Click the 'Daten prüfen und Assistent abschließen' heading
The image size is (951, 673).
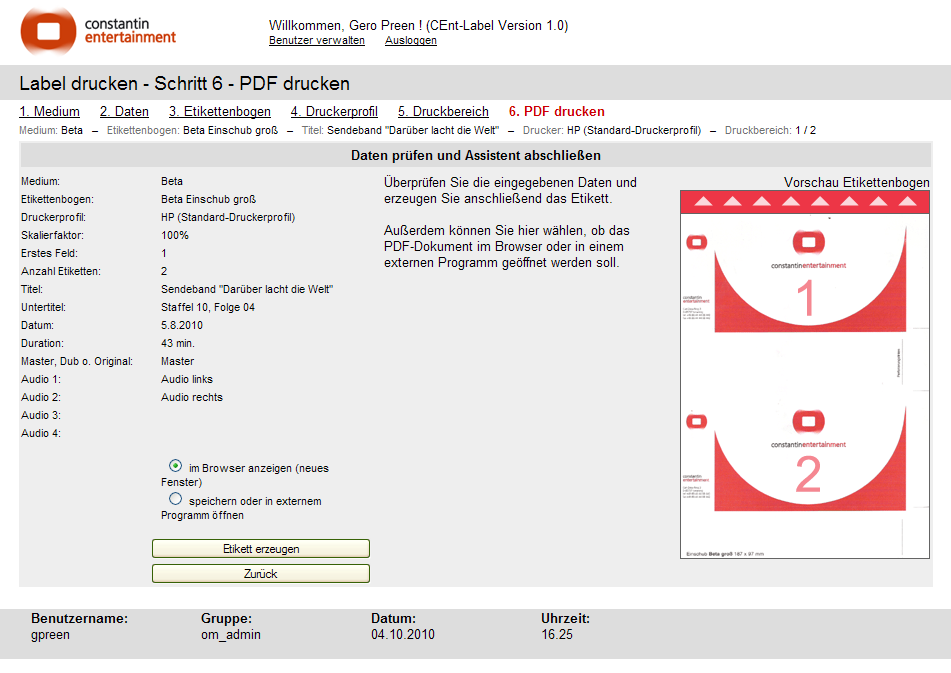(x=475, y=156)
